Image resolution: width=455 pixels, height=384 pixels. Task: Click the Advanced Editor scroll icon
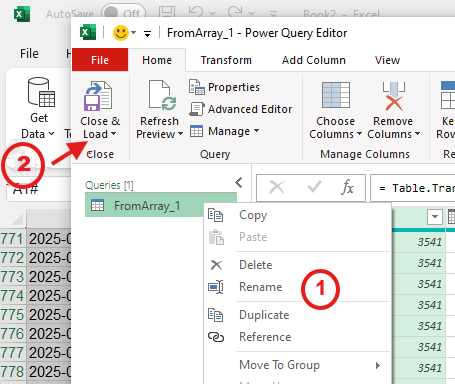click(197, 109)
